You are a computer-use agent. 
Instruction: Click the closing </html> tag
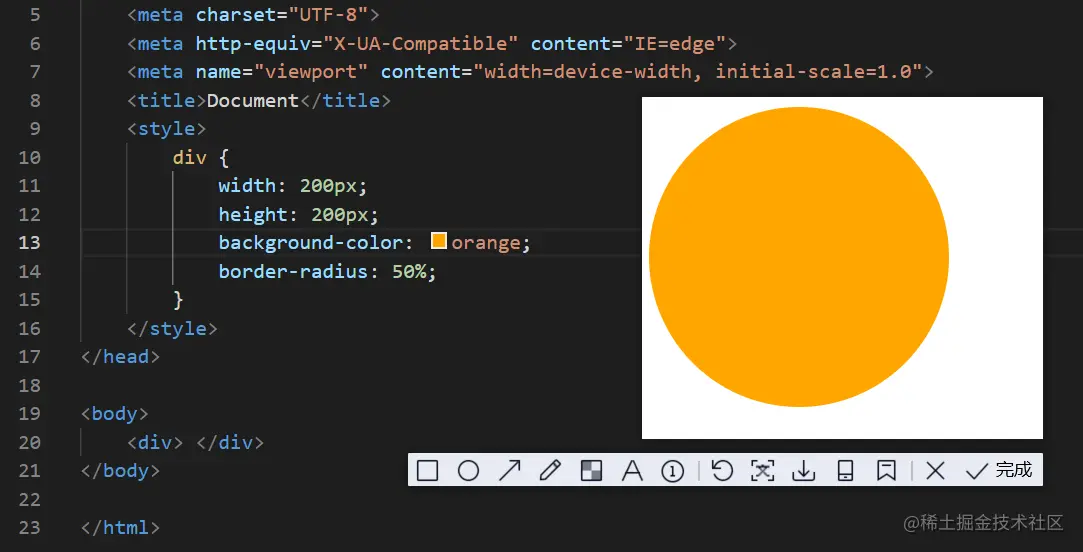pyautogui.click(x=120, y=527)
